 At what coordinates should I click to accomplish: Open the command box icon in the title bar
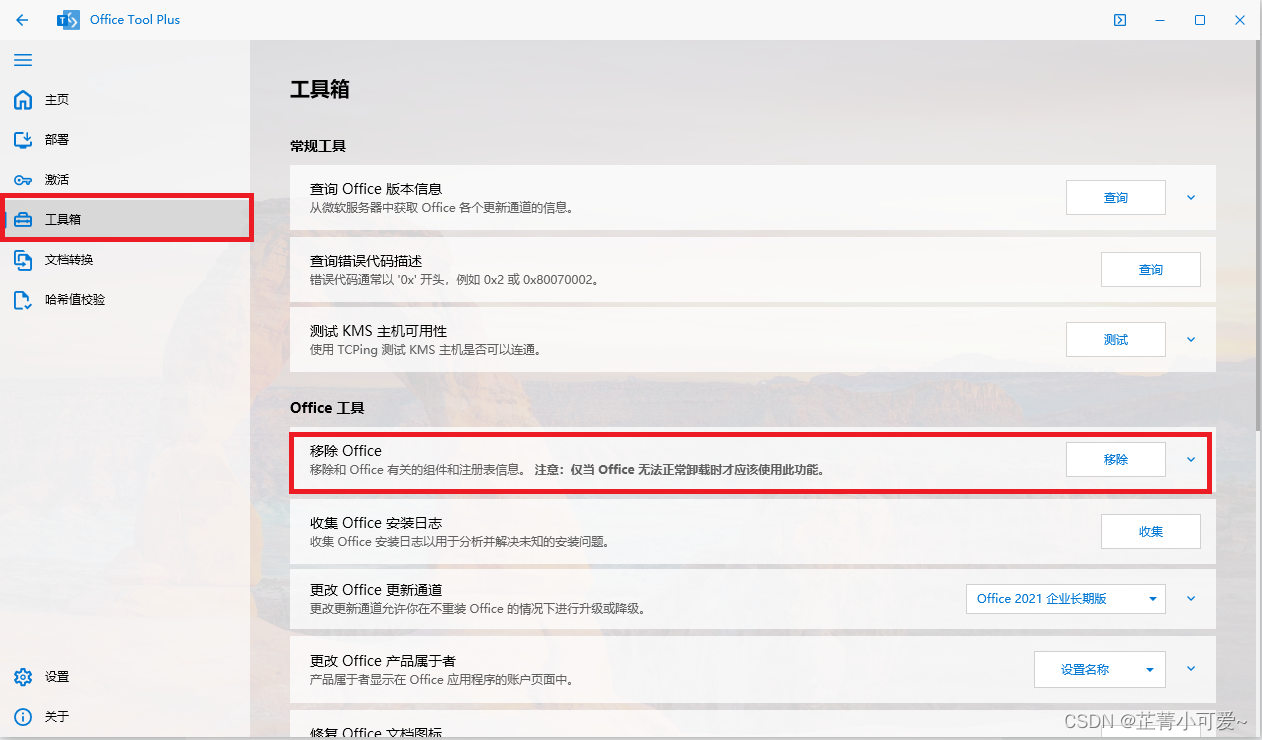[x=1121, y=20]
